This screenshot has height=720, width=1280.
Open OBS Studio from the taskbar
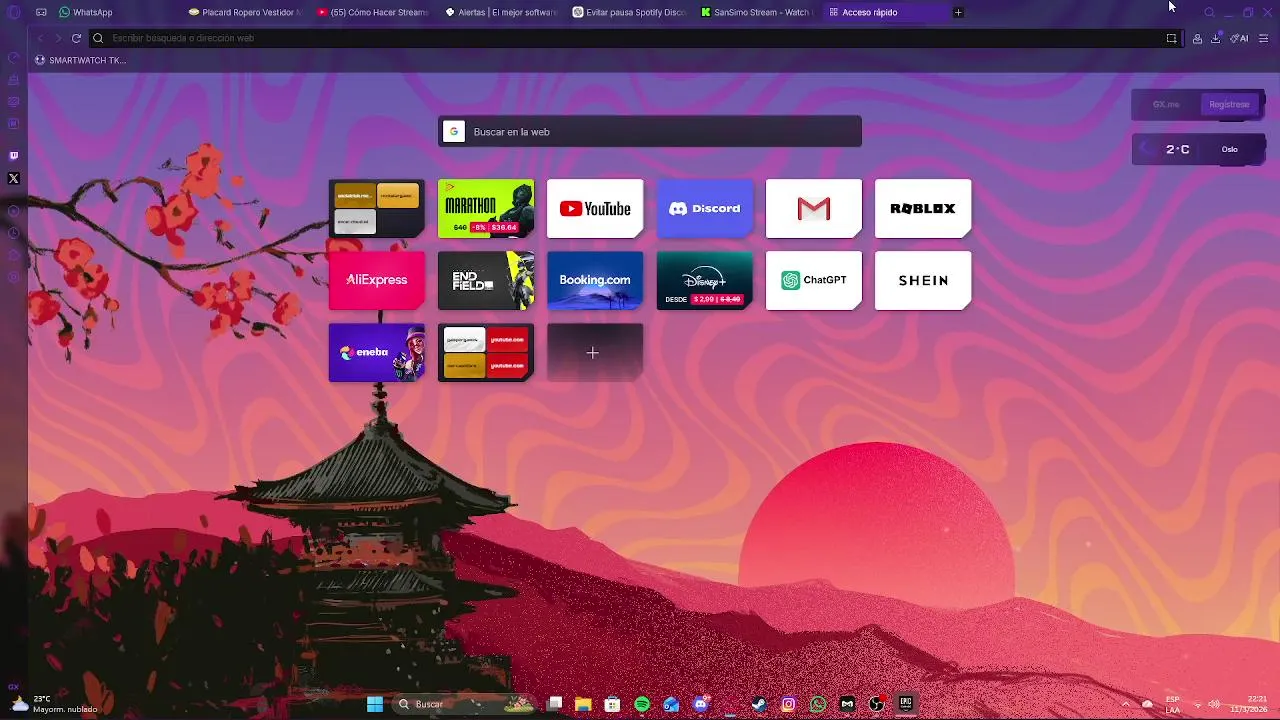[x=877, y=704]
